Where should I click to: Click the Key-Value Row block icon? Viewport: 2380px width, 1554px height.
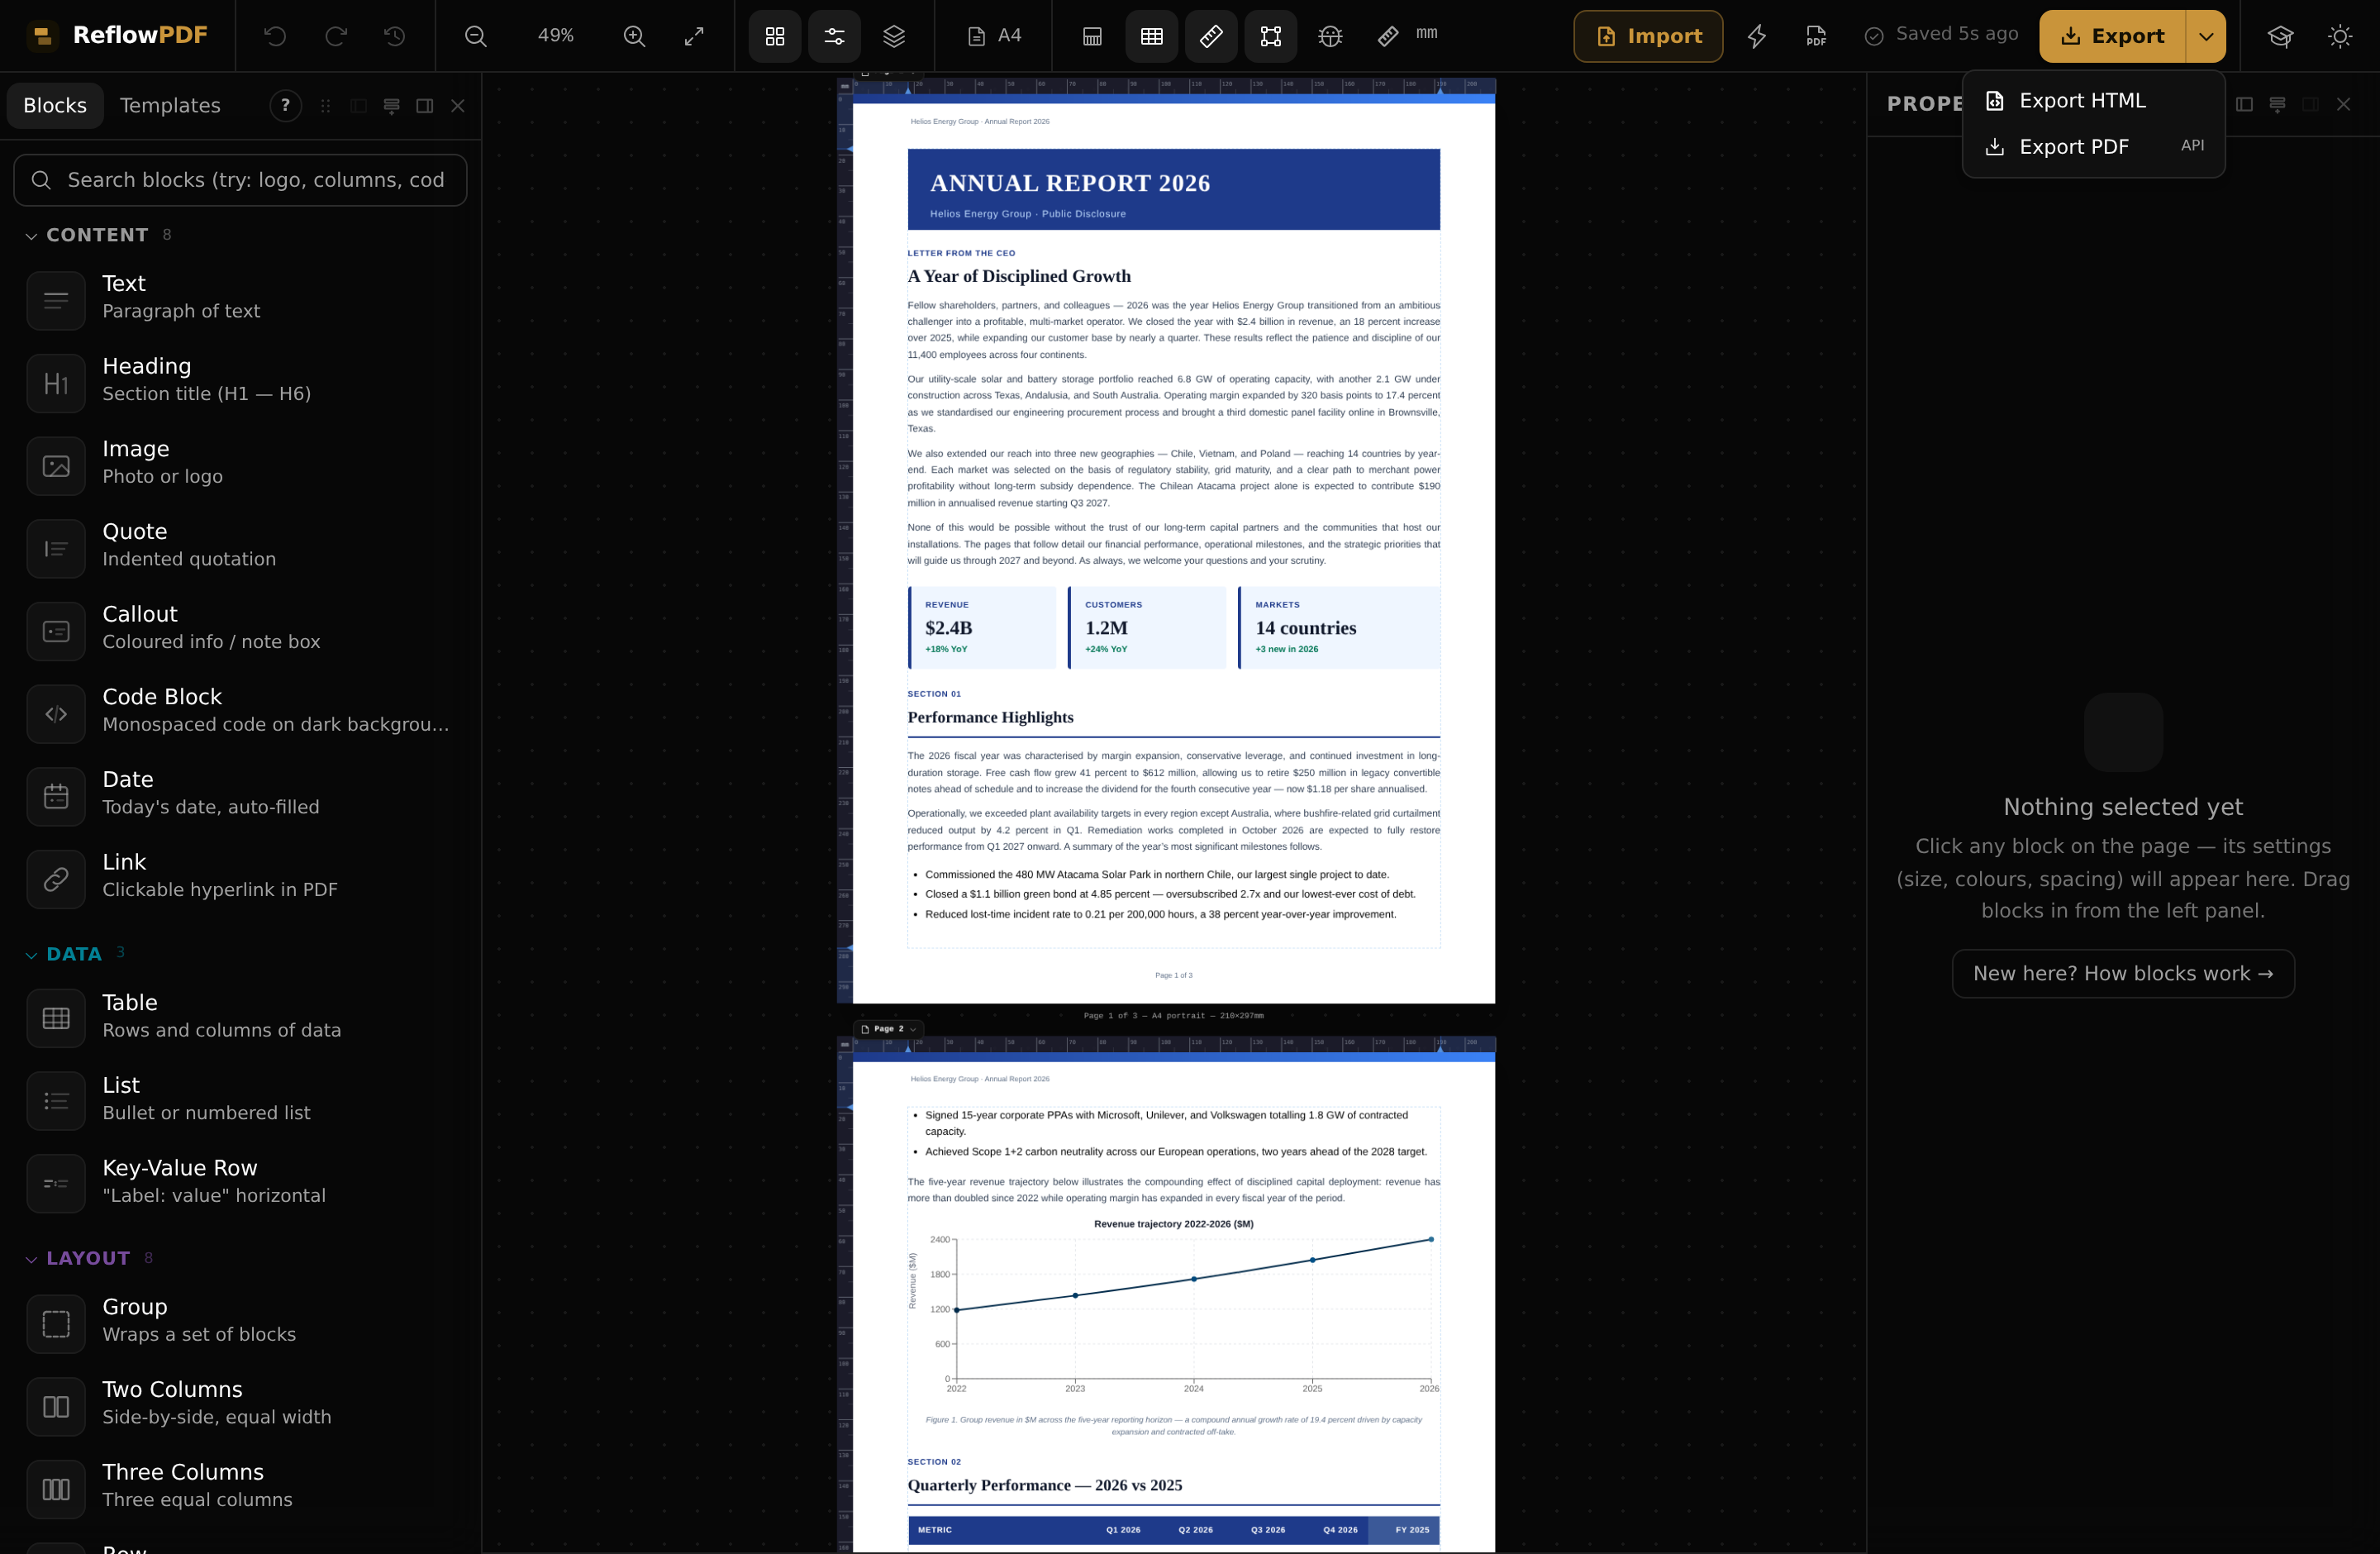click(x=56, y=1184)
